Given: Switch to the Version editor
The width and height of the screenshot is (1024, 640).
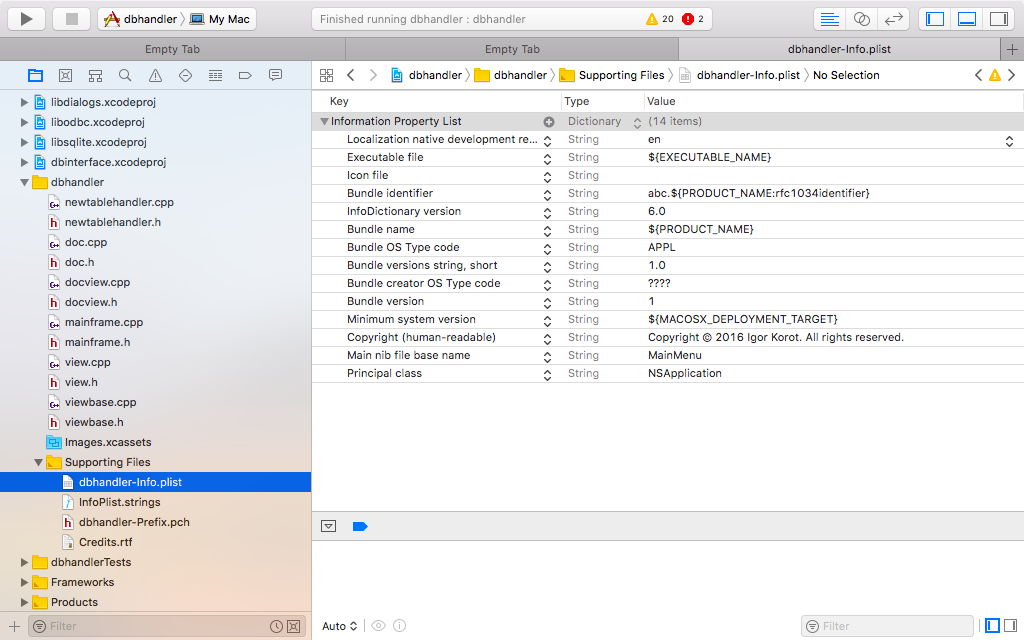Looking at the screenshot, I should 893,19.
